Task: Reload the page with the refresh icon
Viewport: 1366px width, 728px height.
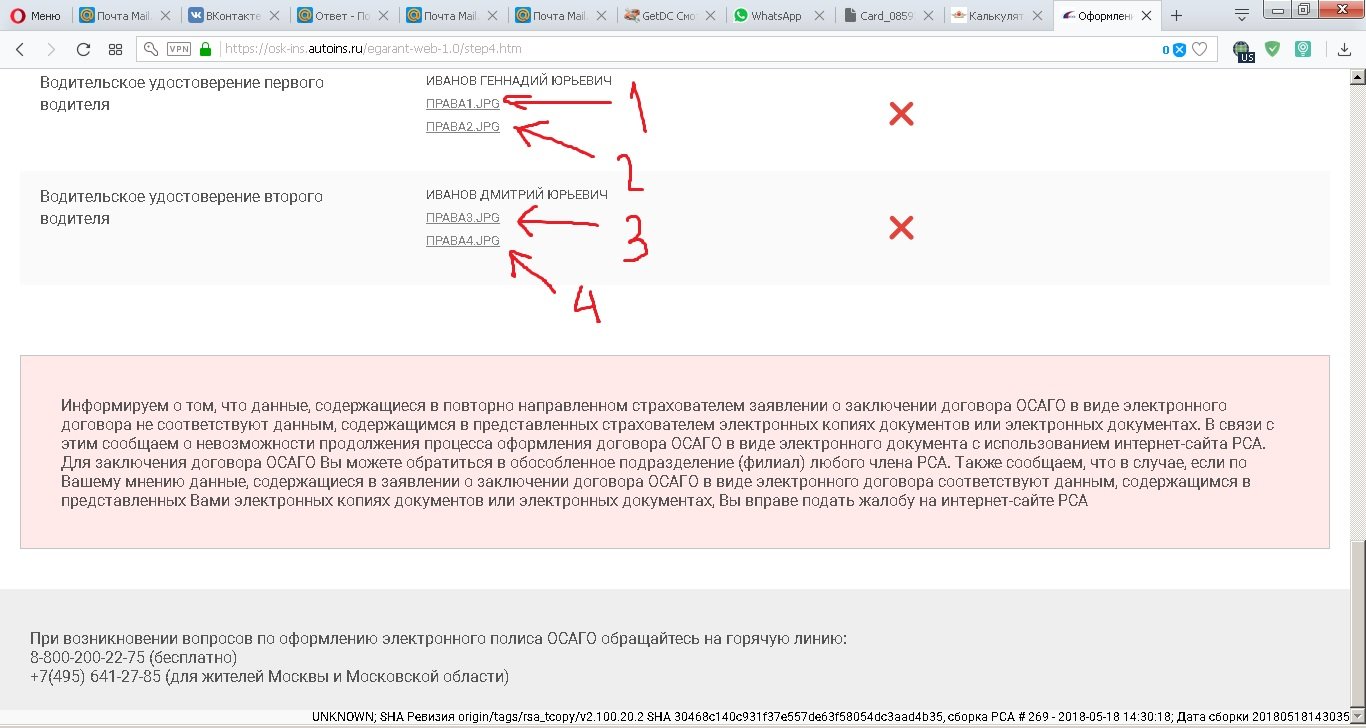Action: pos(83,49)
